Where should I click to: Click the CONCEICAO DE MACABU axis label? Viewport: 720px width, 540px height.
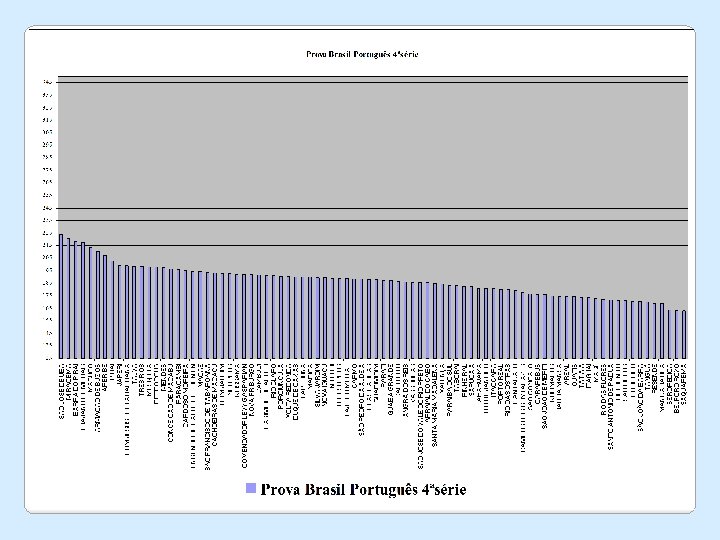171,403
